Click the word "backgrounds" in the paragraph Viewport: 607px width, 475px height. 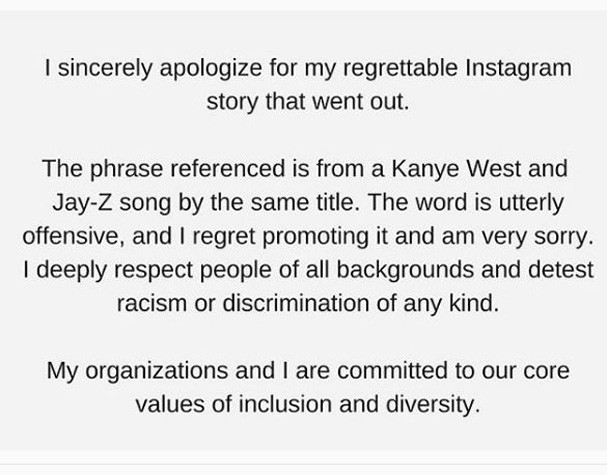[x=405, y=270]
